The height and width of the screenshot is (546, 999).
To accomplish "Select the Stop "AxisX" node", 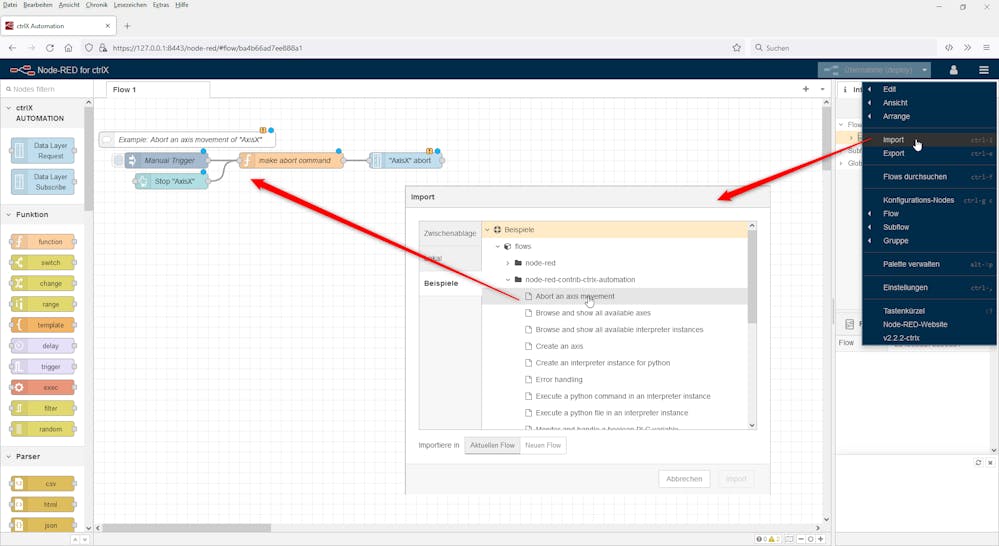I will click(x=171, y=182).
